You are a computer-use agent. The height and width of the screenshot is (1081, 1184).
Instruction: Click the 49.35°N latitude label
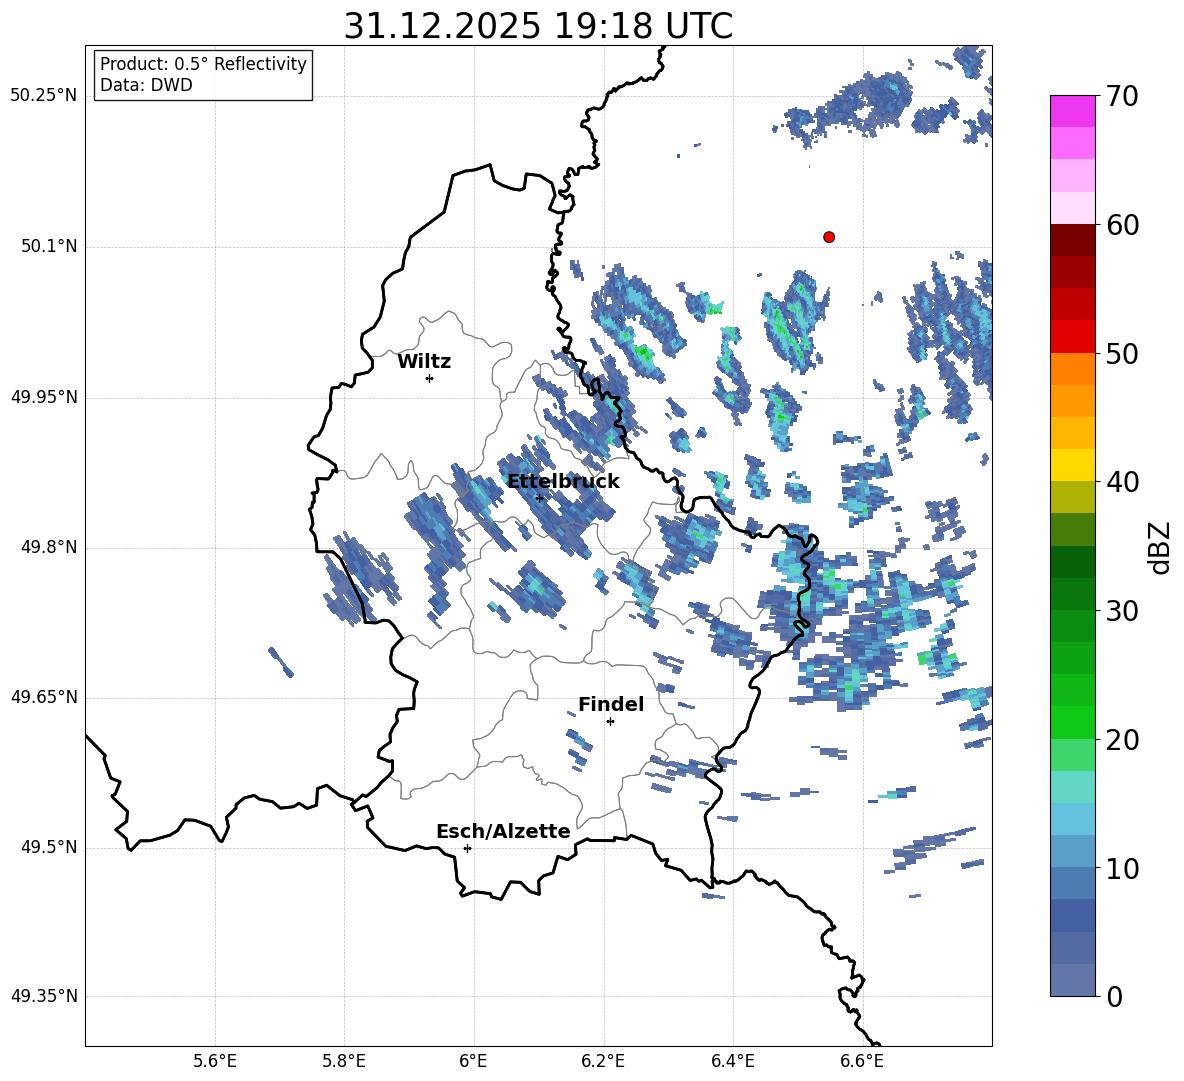44,996
